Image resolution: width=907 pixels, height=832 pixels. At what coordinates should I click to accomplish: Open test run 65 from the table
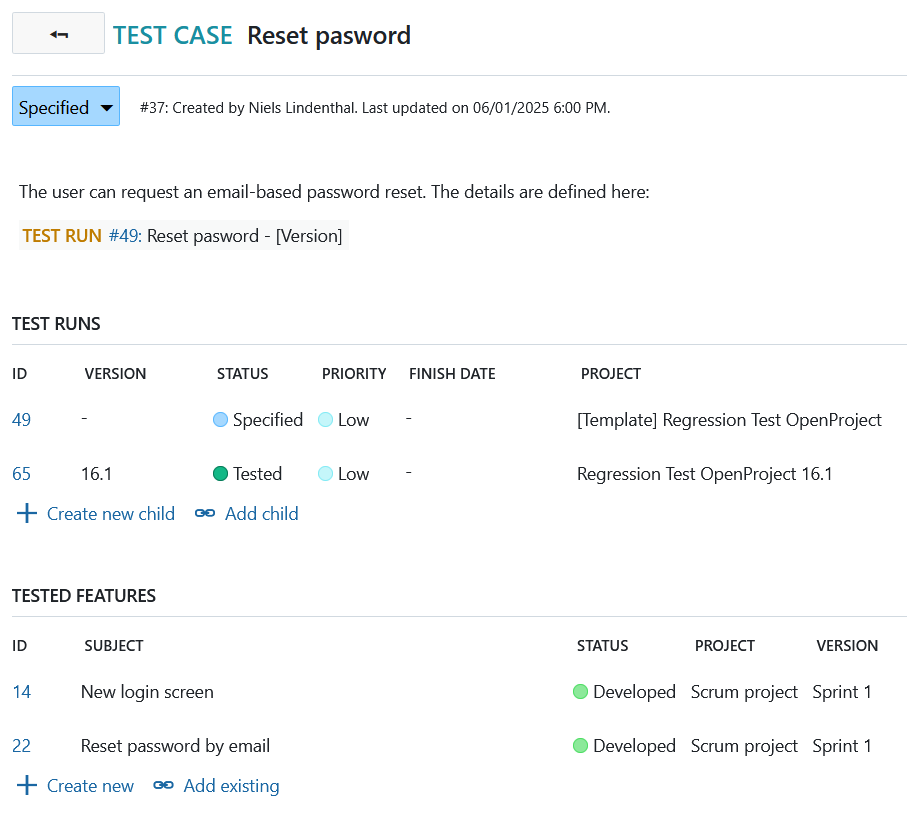pyautogui.click(x=21, y=474)
